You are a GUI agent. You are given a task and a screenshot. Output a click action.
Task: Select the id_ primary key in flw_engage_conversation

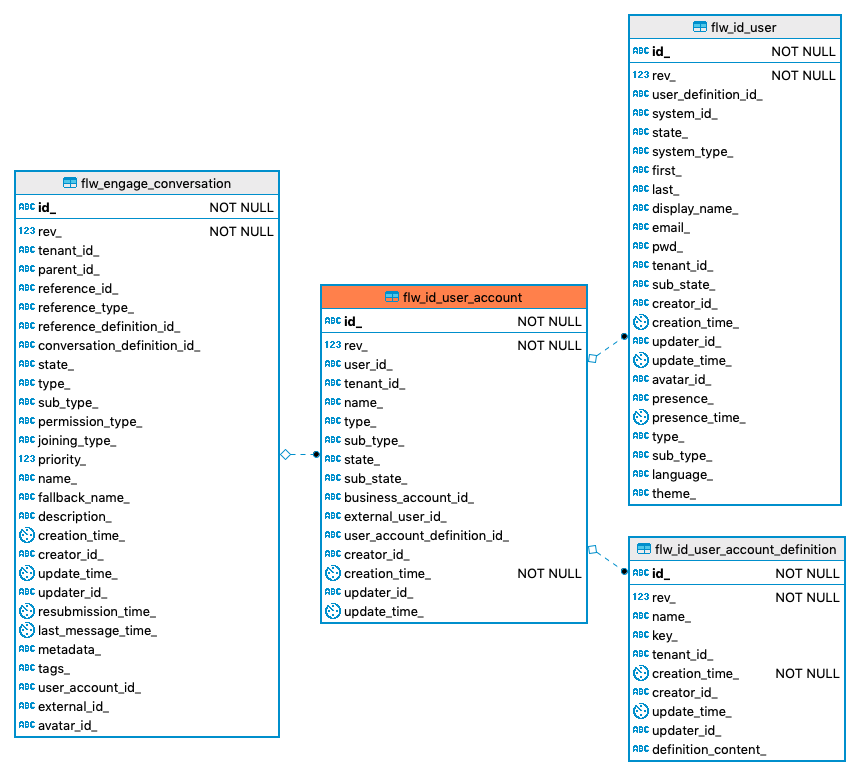pos(47,208)
